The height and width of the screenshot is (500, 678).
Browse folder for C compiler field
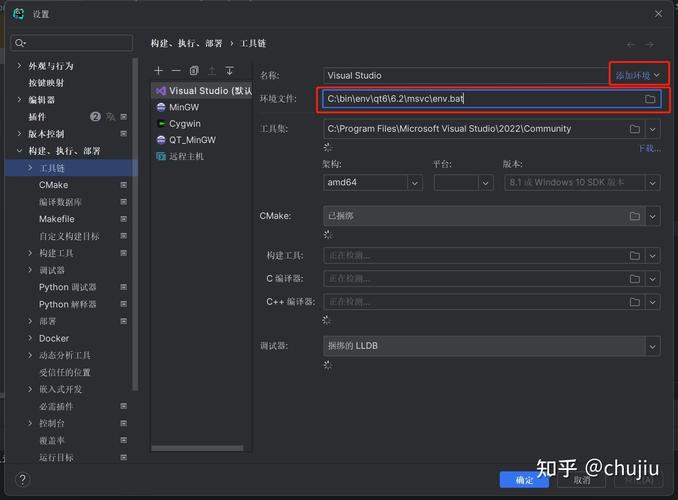[x=634, y=279]
